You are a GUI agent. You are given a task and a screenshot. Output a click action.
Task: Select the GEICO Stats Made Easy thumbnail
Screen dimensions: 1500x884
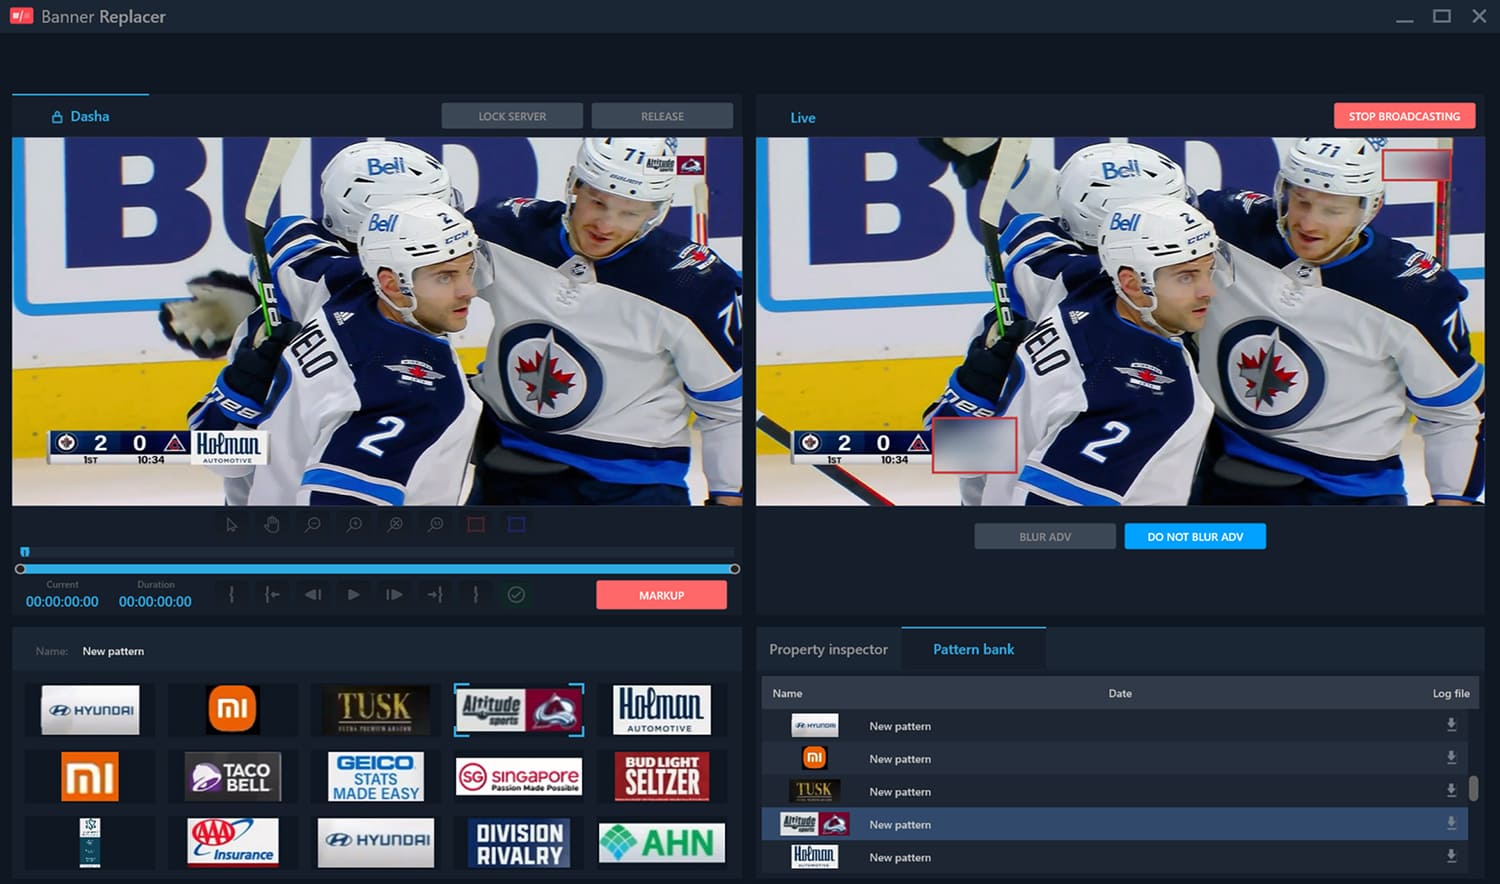376,776
